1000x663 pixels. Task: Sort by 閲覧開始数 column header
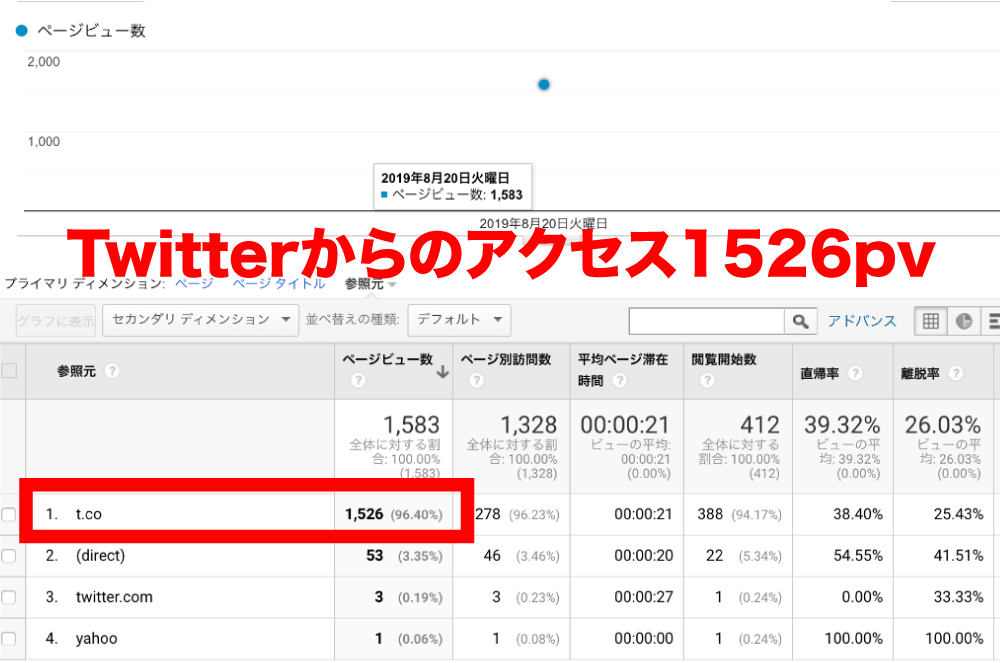724,360
